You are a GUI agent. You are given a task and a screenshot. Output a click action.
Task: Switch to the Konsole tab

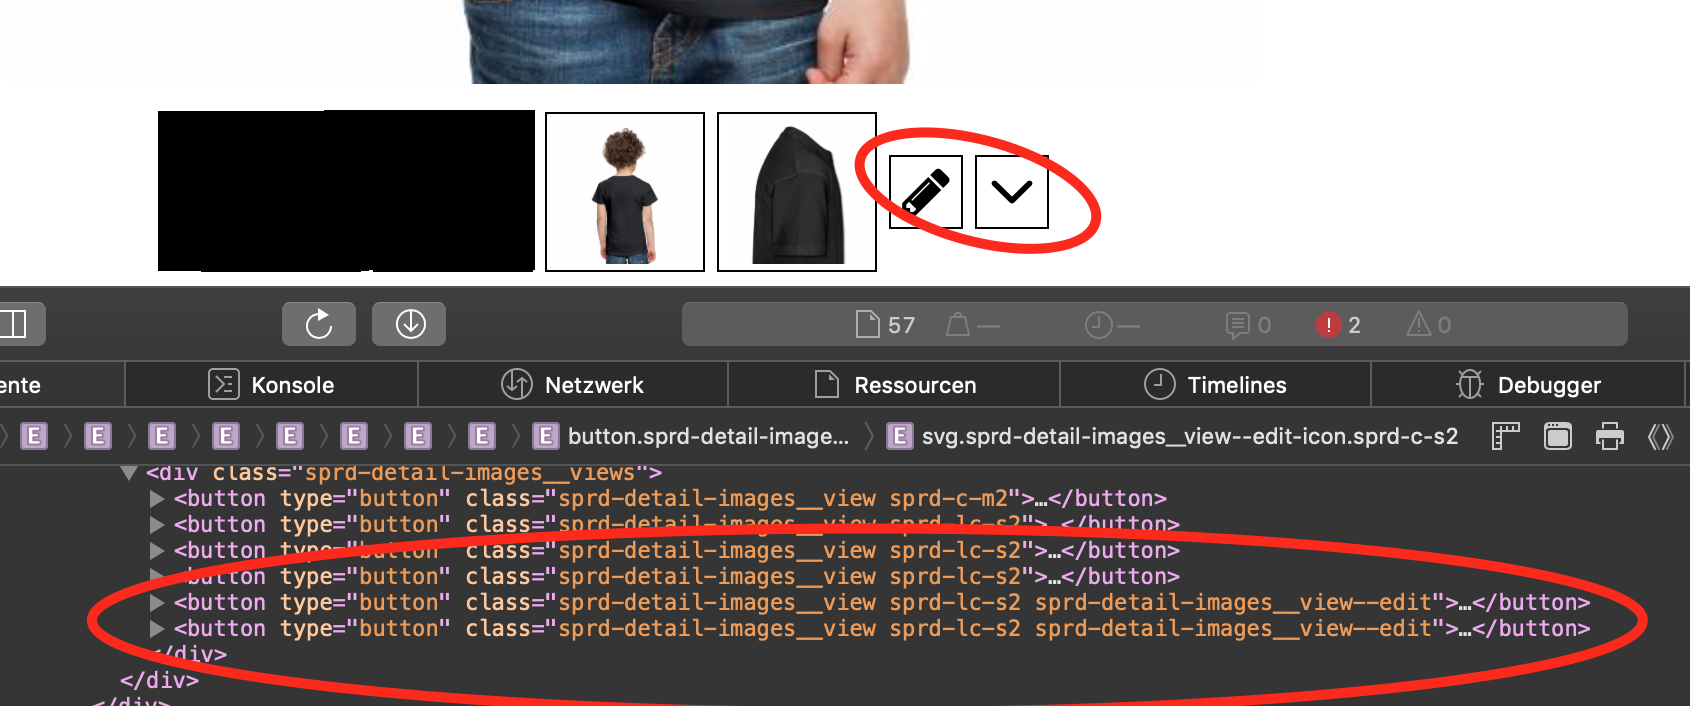point(272,385)
